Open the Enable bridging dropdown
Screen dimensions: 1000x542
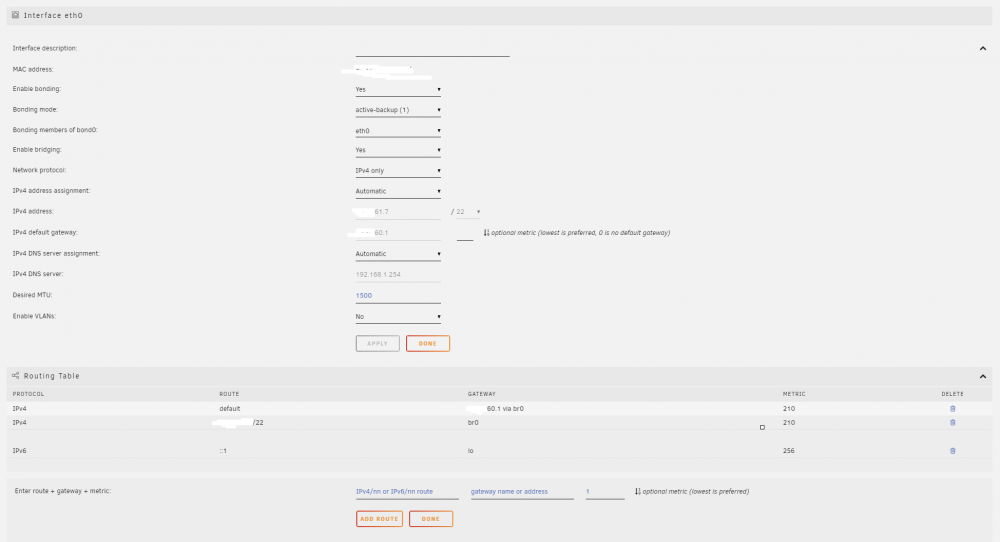[398, 150]
